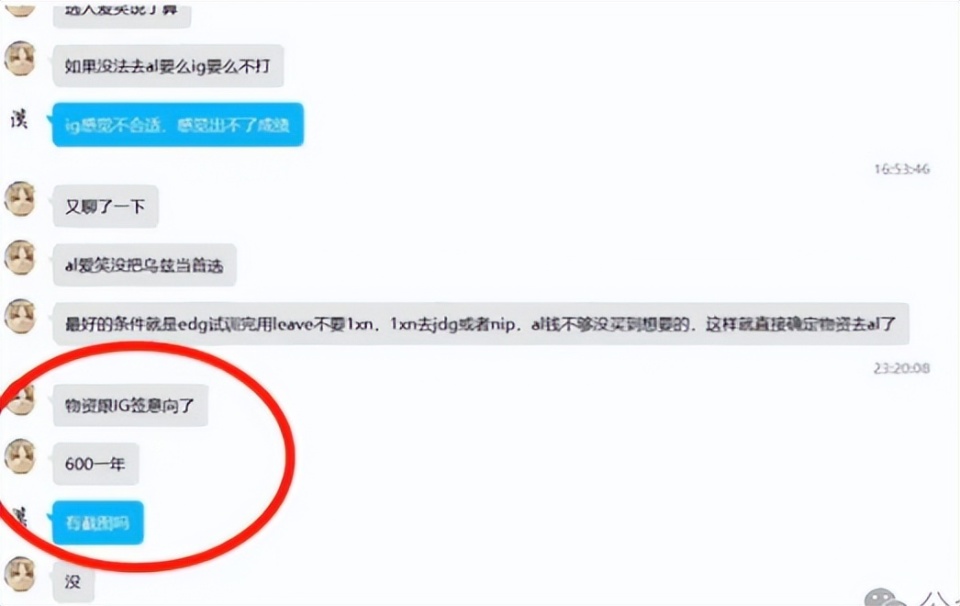Select the "物资跟IG签意向了" message bubble
The height and width of the screenshot is (606, 960).
(130, 405)
